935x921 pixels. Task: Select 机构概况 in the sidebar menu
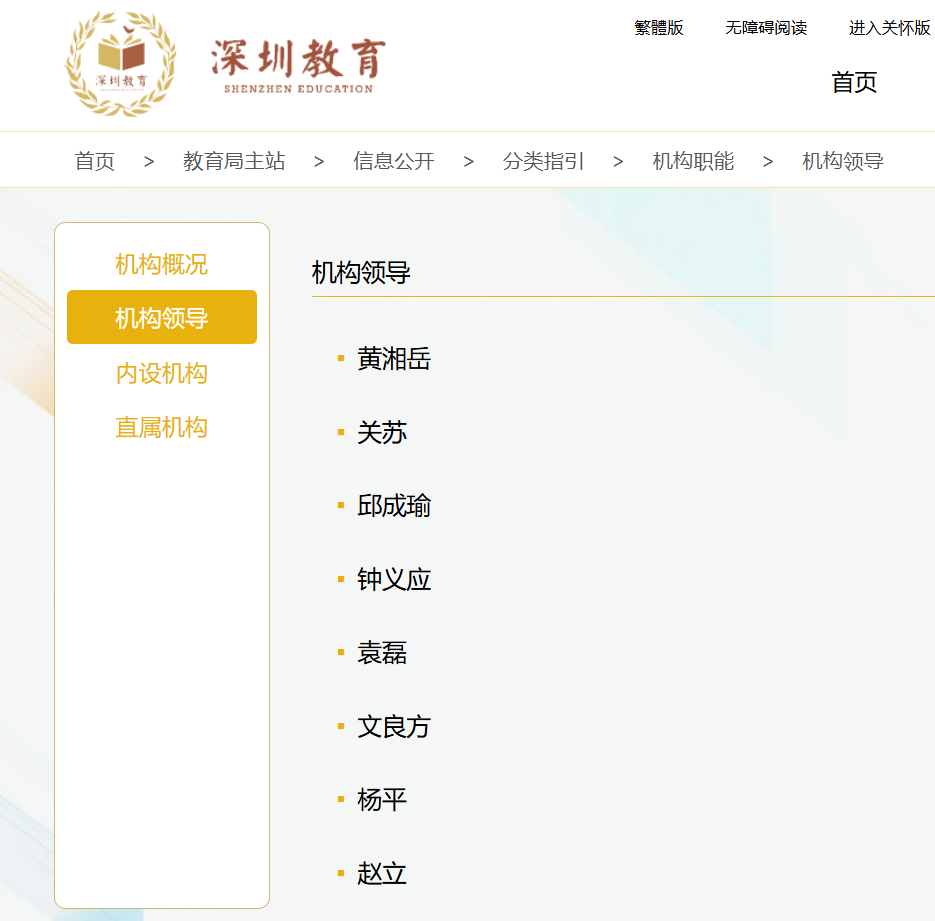[162, 264]
